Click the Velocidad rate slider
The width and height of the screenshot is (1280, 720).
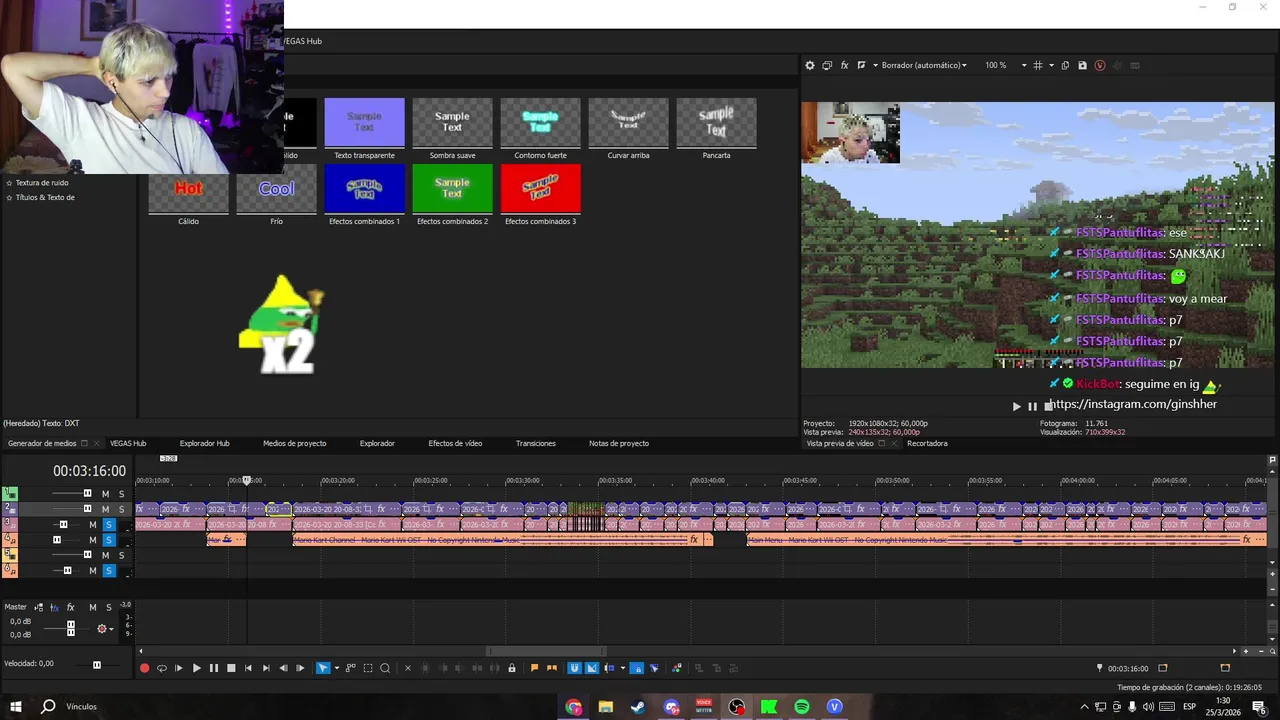(97, 664)
